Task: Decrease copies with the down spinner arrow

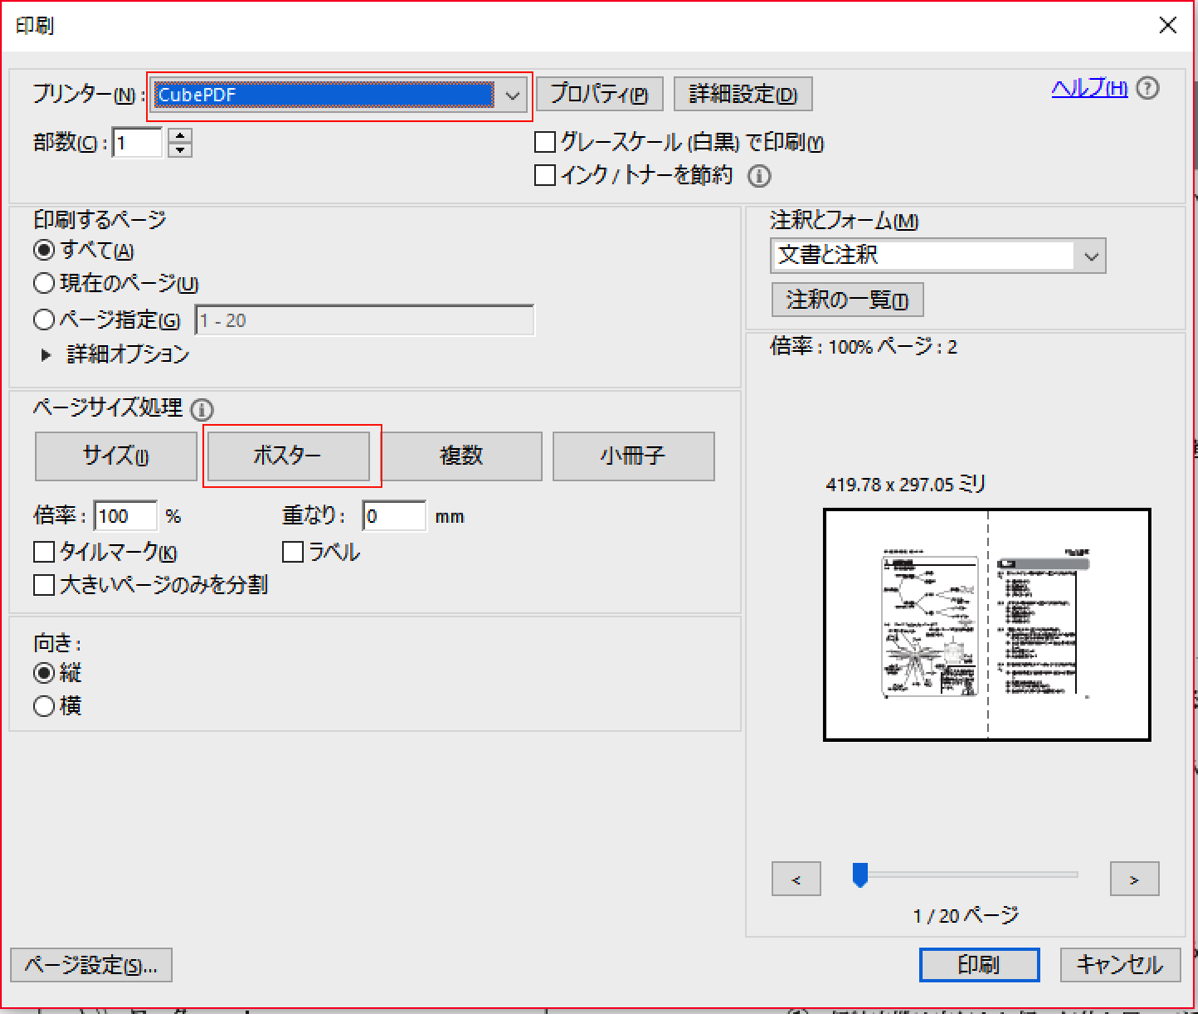Action: (180, 150)
